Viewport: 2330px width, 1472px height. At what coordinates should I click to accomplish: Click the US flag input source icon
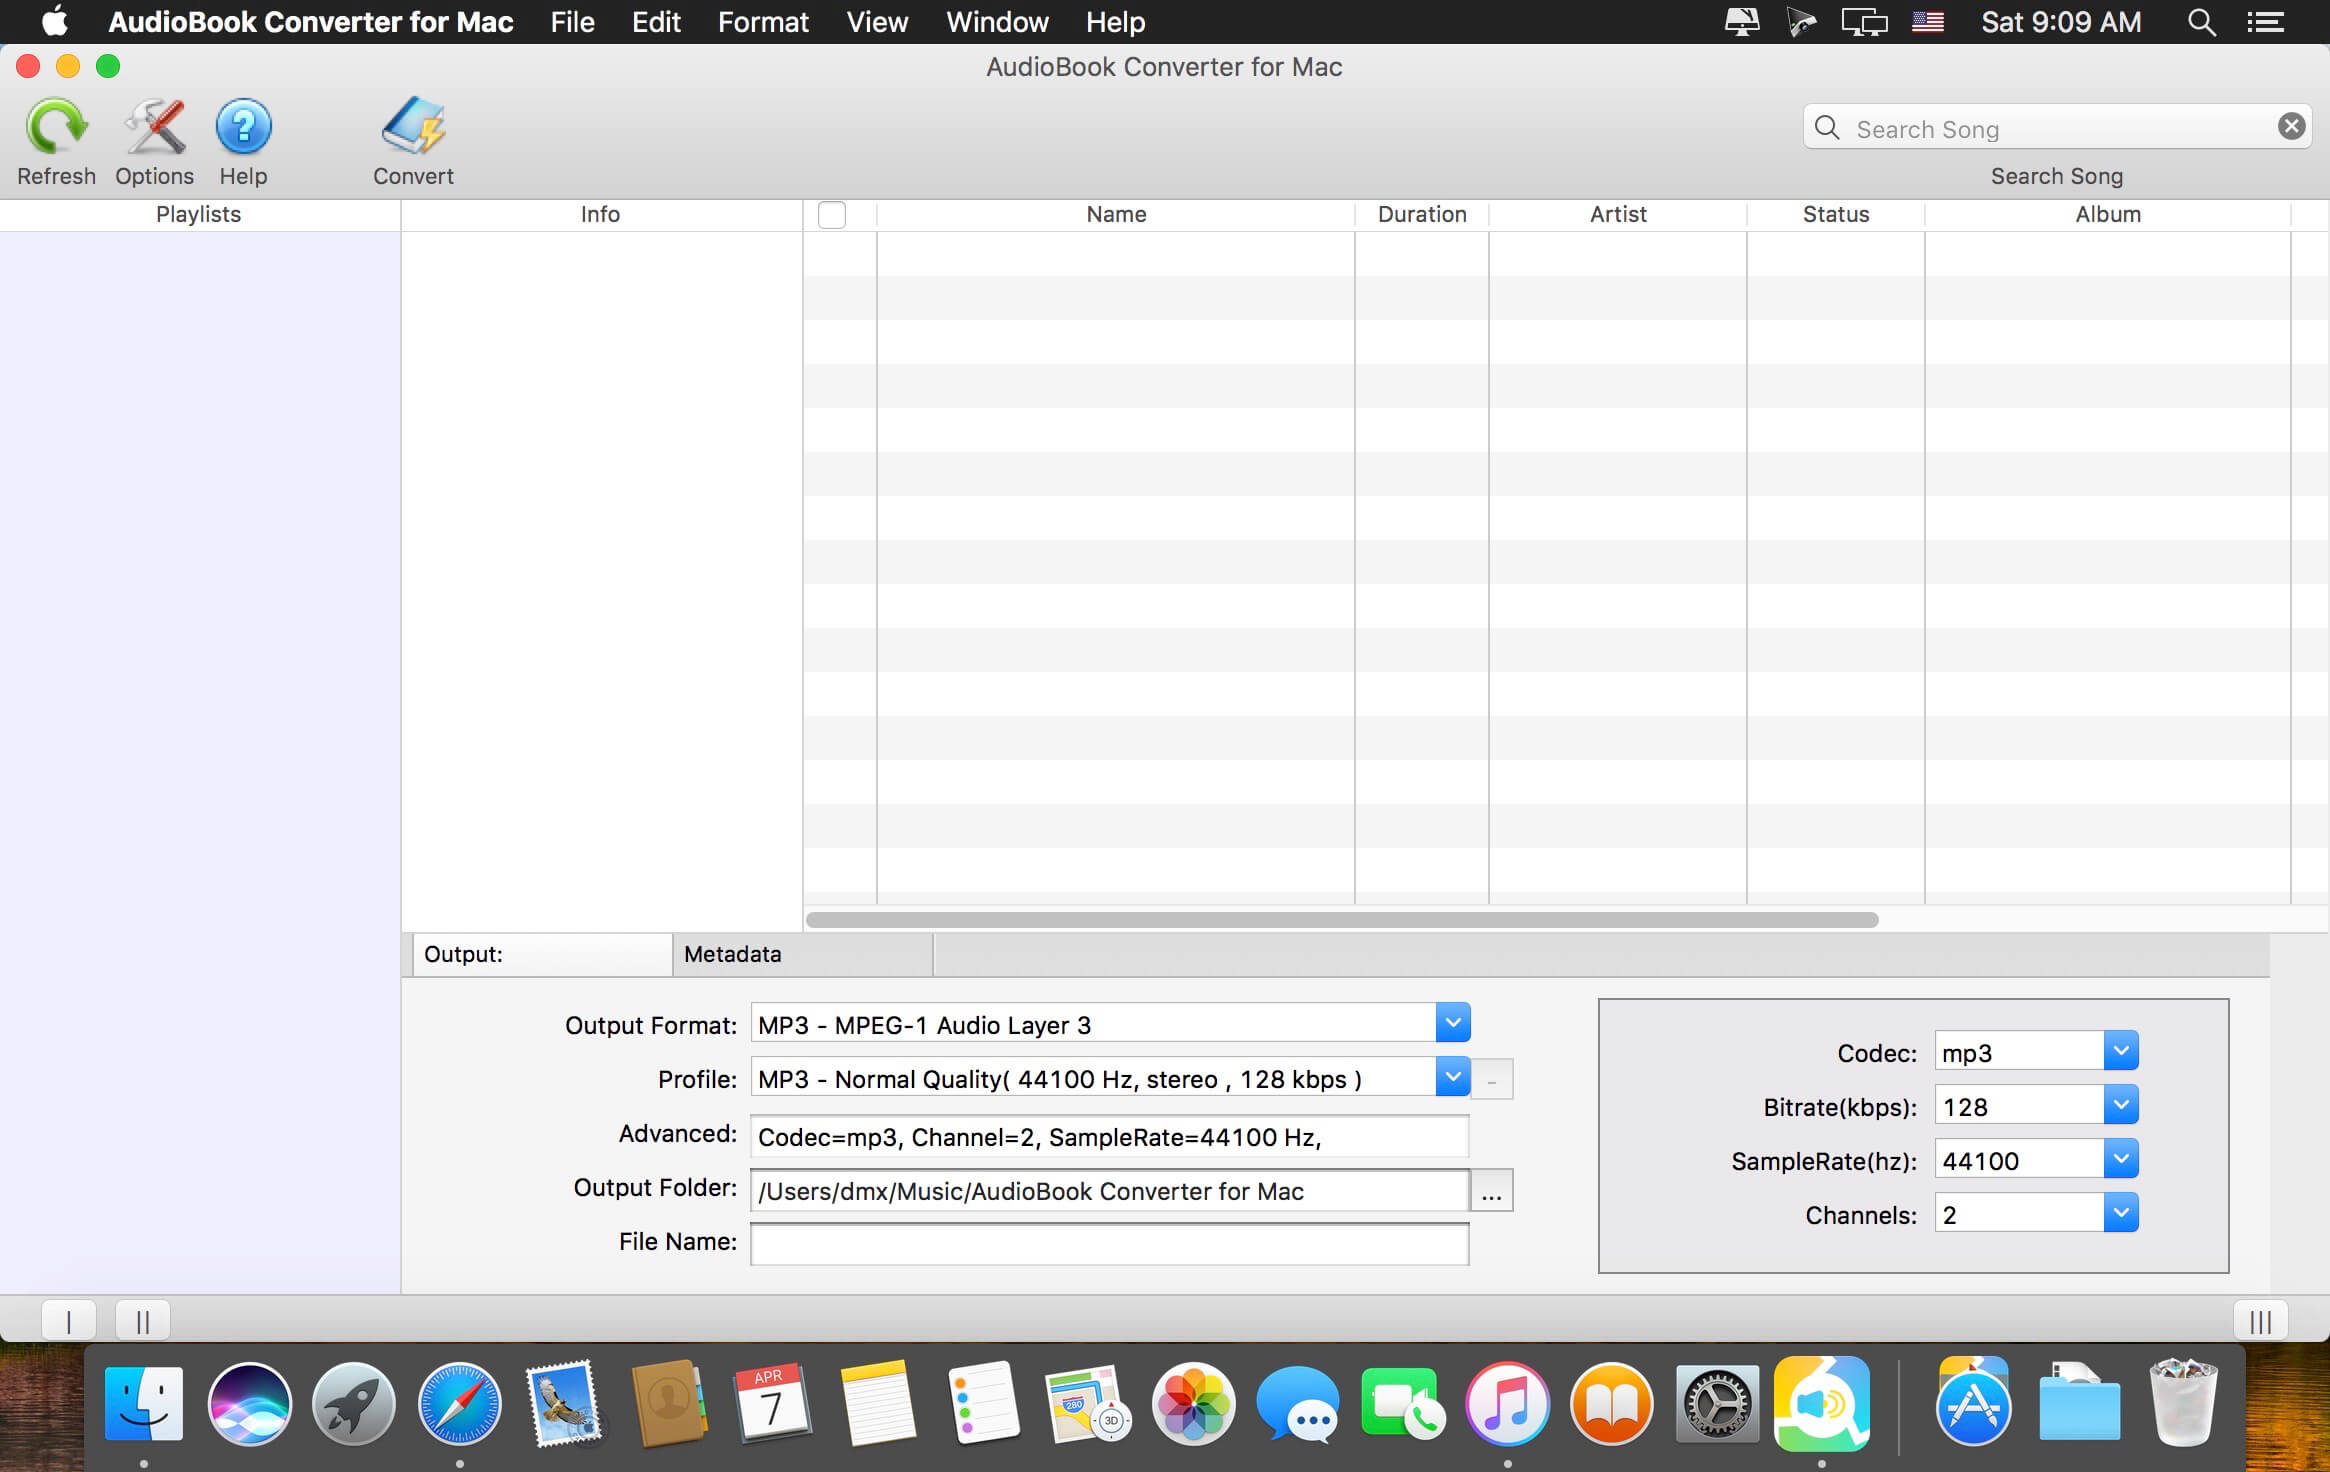[x=1927, y=22]
